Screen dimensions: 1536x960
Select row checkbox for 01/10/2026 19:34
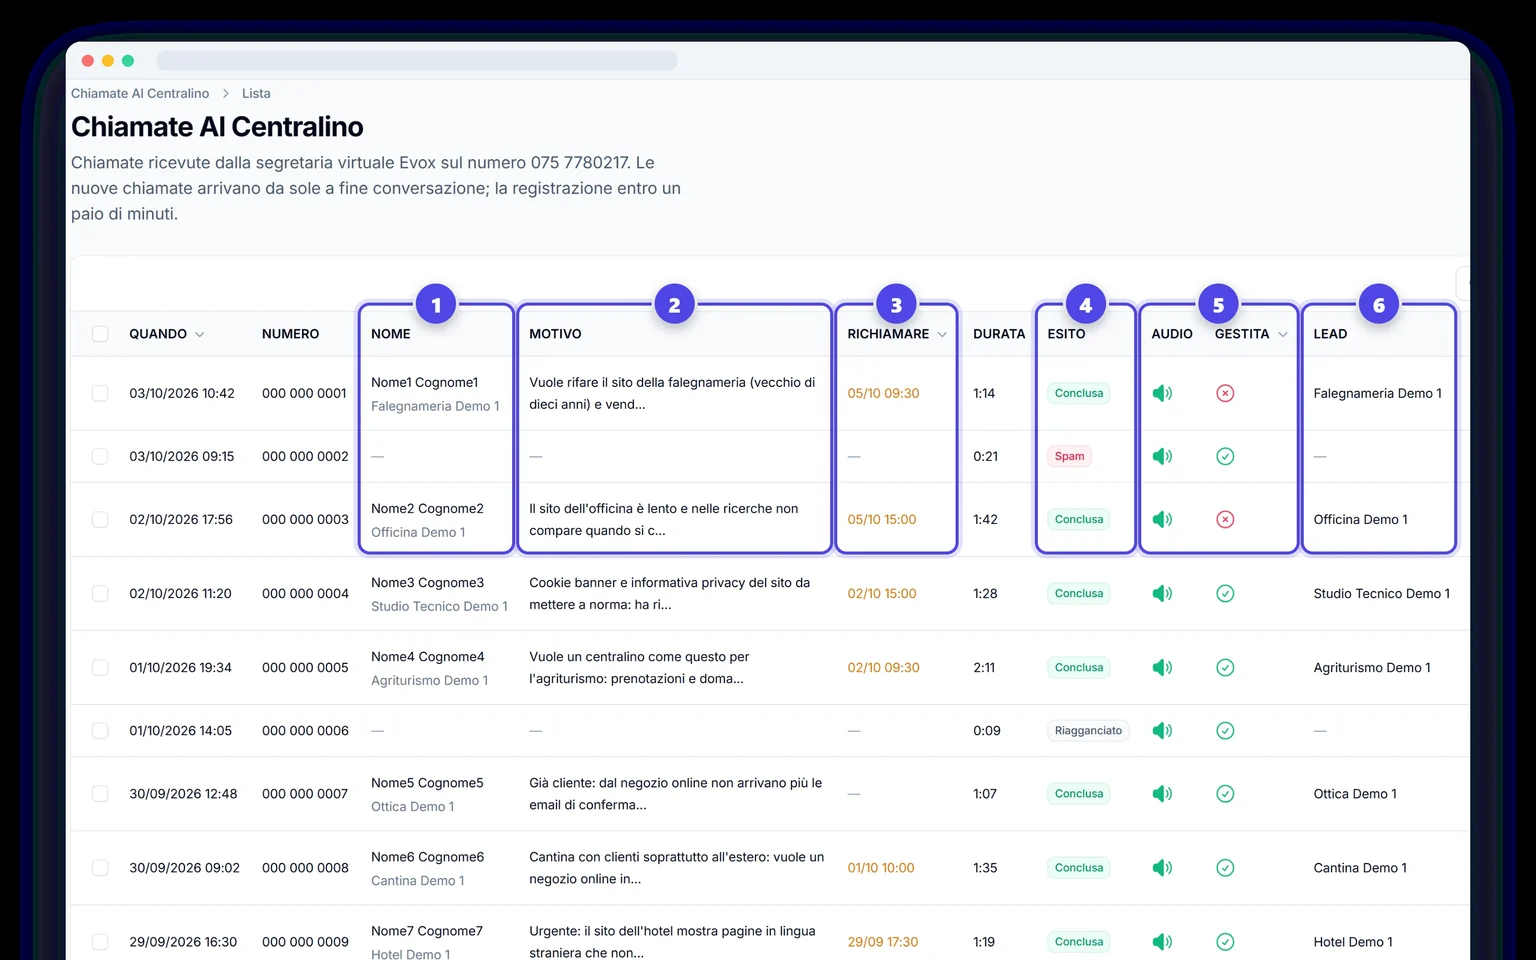pyautogui.click(x=100, y=667)
